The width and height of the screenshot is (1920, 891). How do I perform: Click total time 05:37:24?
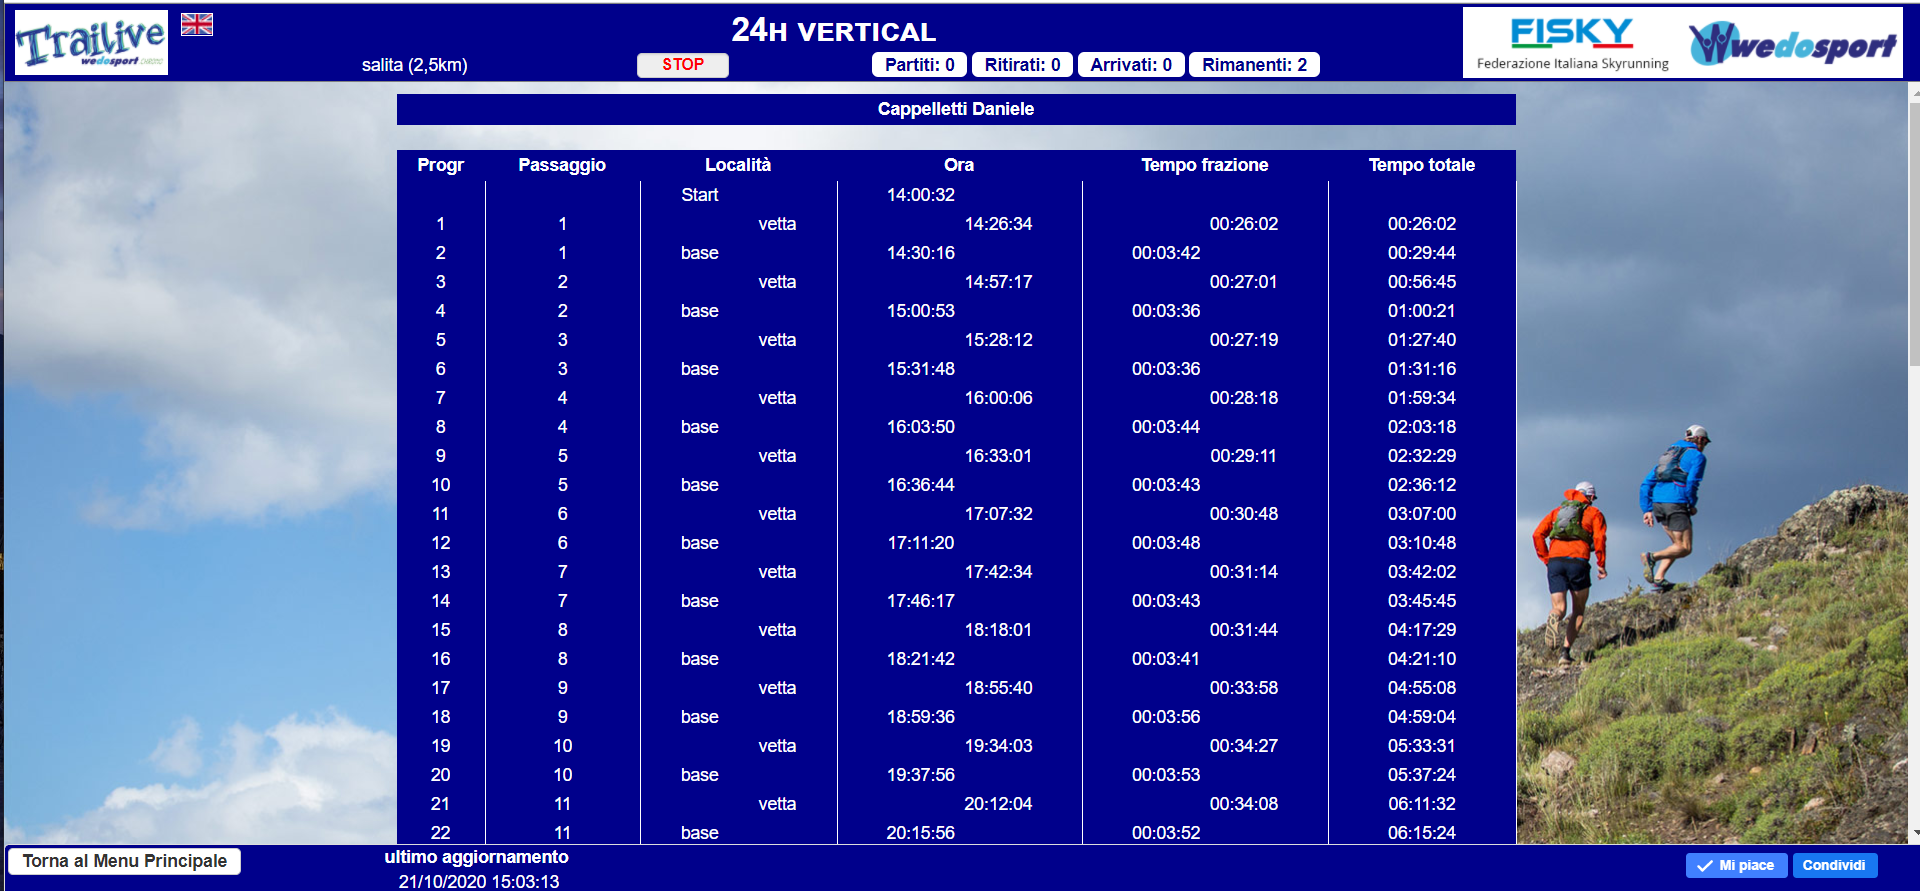pyautogui.click(x=1422, y=775)
